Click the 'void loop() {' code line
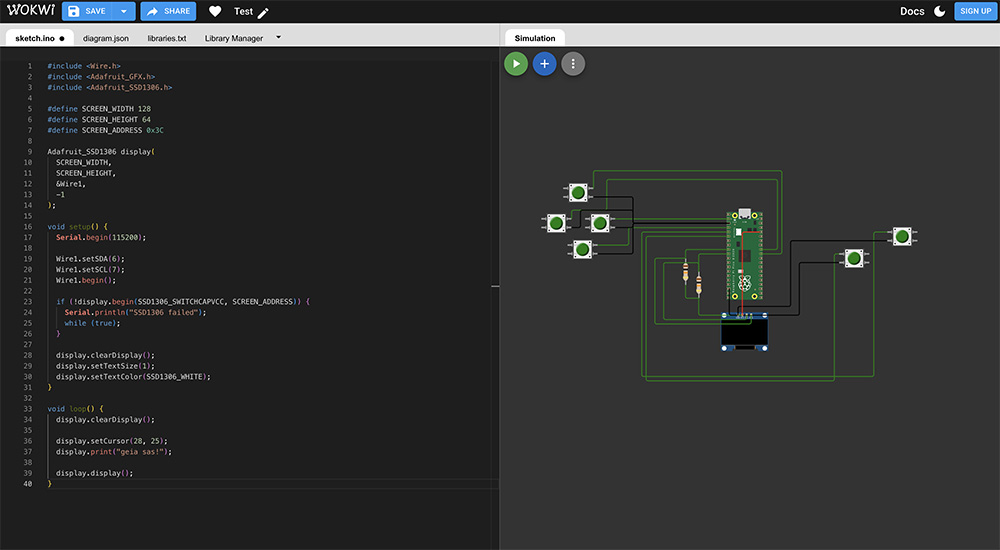This screenshot has width=1000, height=550. coord(75,408)
